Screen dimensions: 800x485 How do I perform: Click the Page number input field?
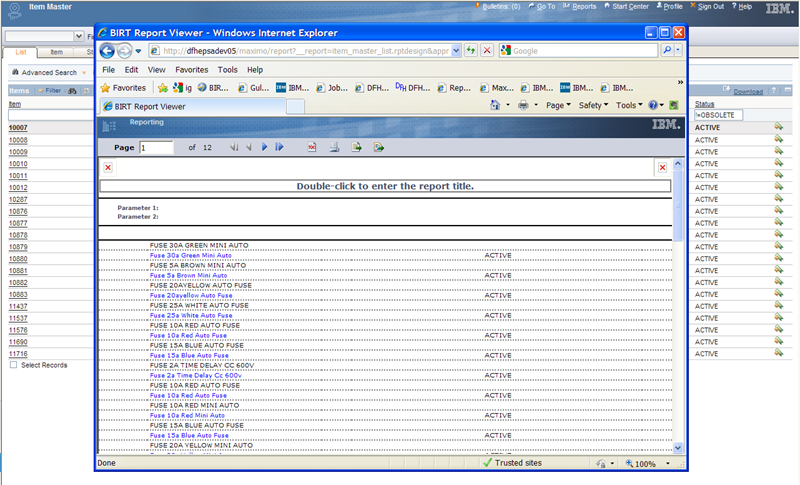(x=156, y=147)
